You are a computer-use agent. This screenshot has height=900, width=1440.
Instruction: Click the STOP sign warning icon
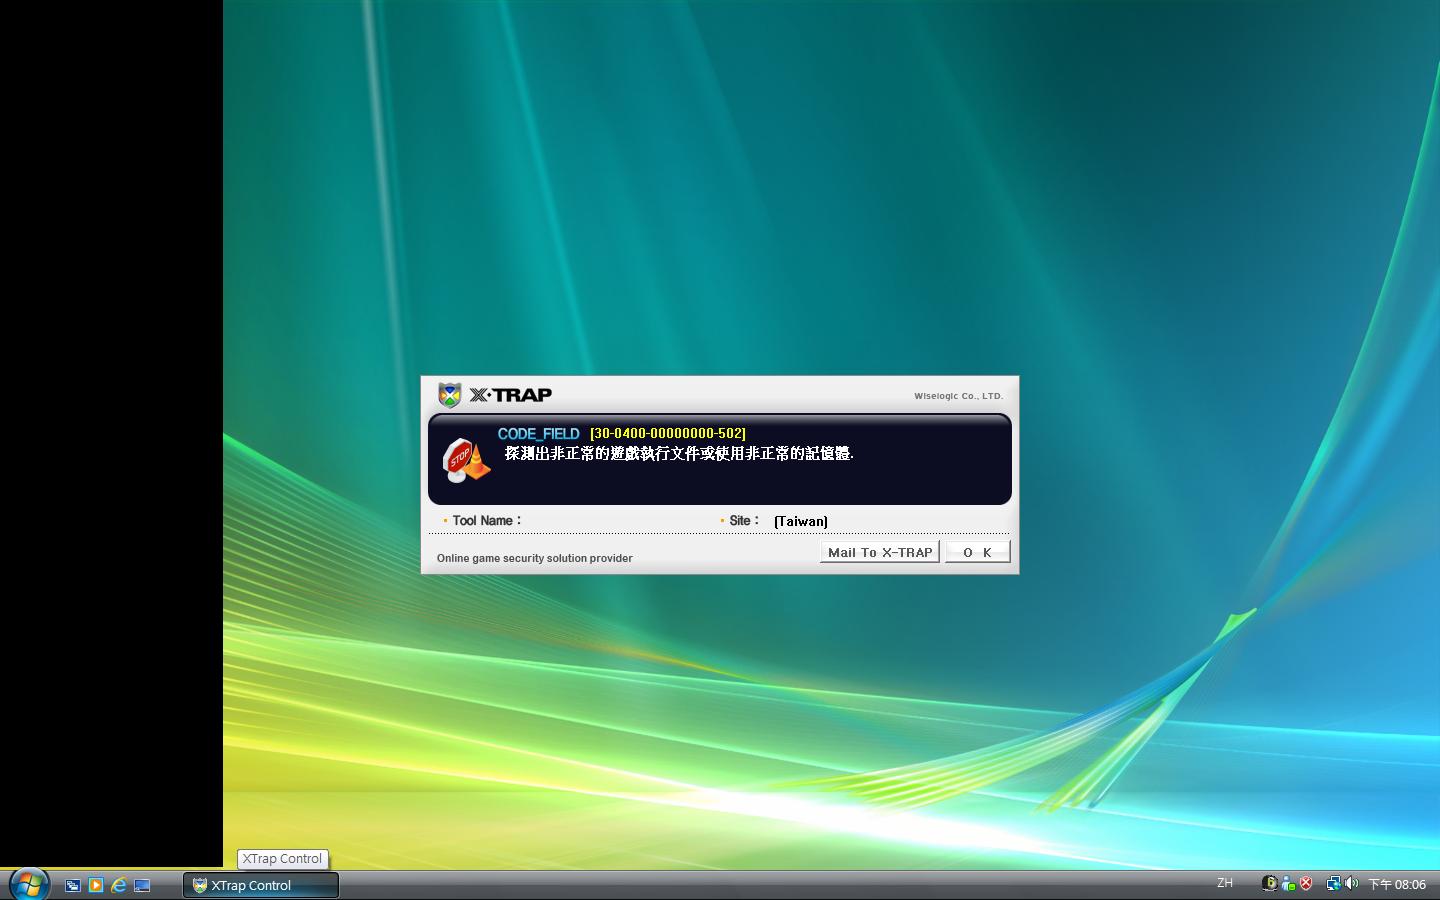point(464,460)
